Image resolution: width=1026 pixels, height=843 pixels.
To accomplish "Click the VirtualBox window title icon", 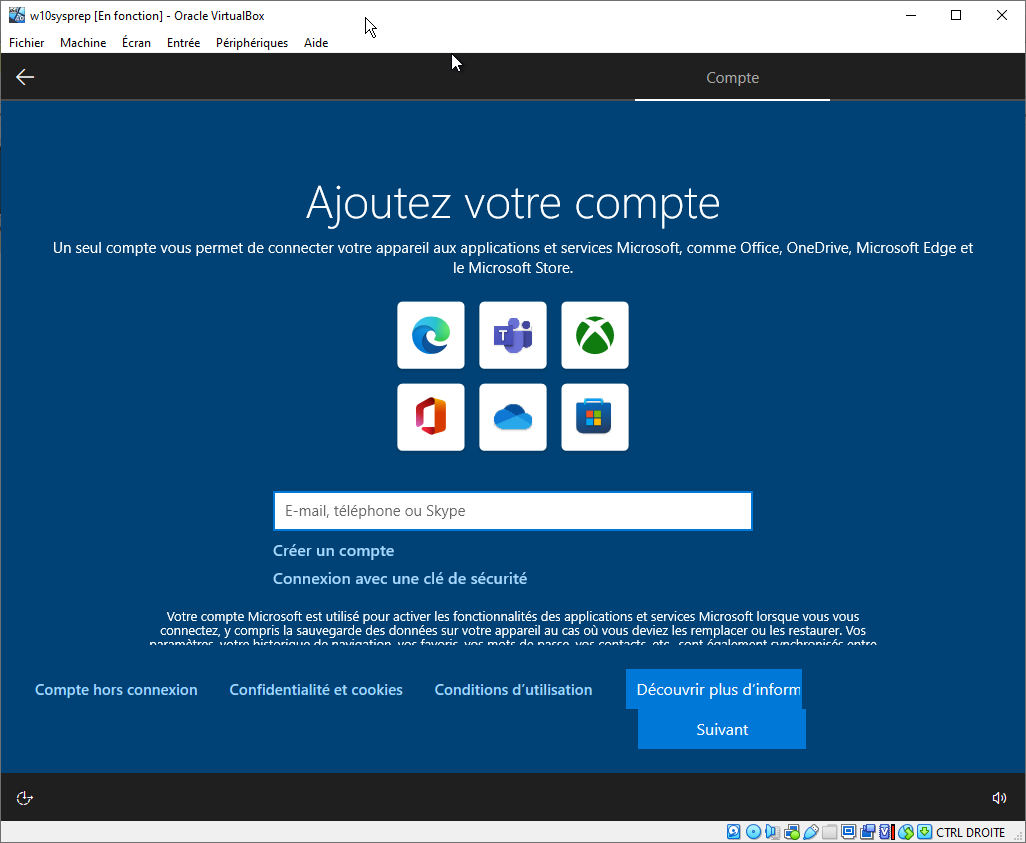I will (x=16, y=15).
